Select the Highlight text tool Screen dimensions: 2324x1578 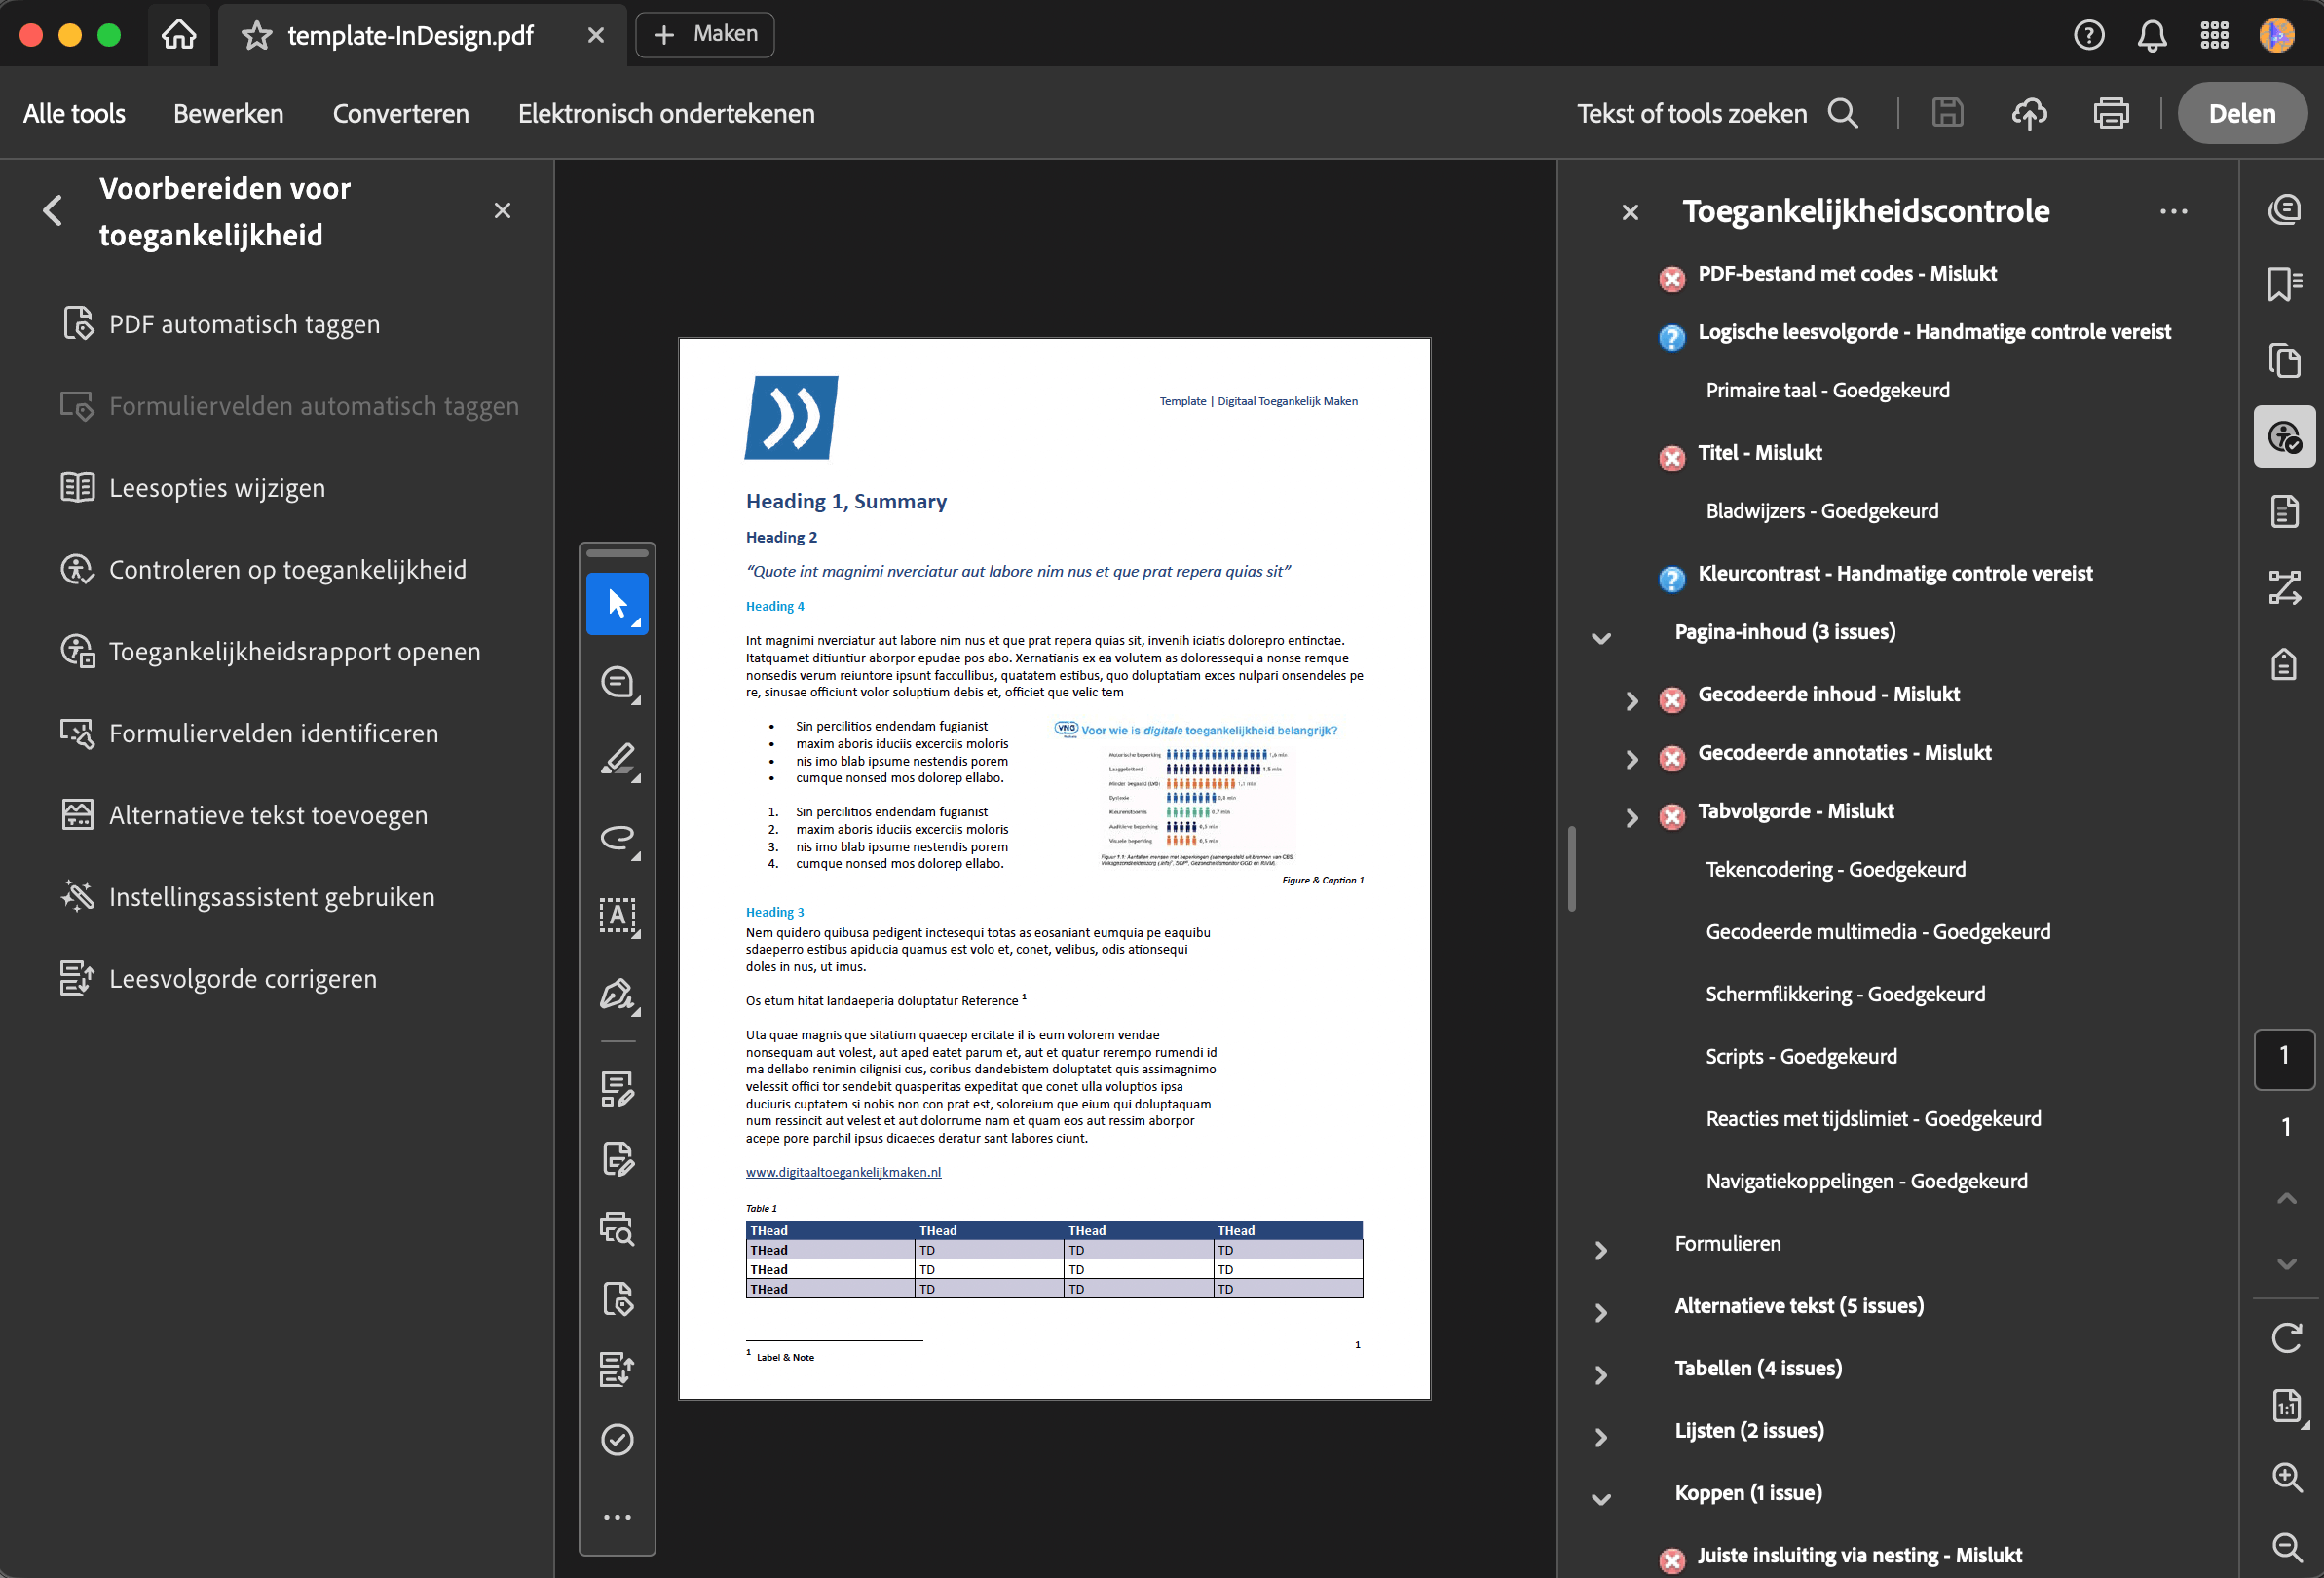tap(617, 760)
